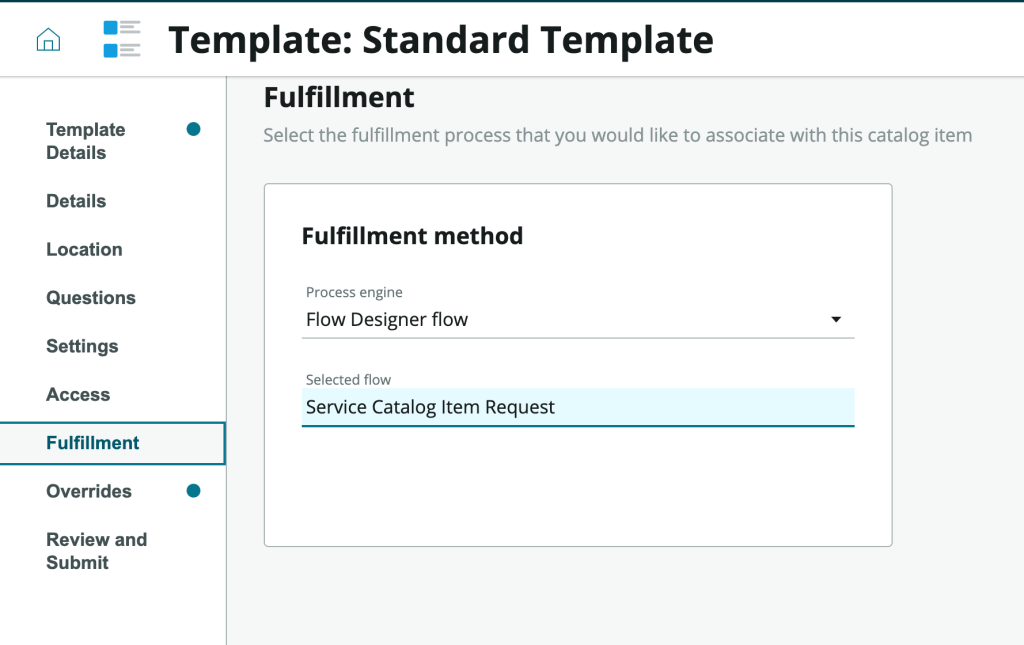This screenshot has width=1024, height=645.
Task: Click the Fulfillment page heading
Action: click(x=339, y=98)
